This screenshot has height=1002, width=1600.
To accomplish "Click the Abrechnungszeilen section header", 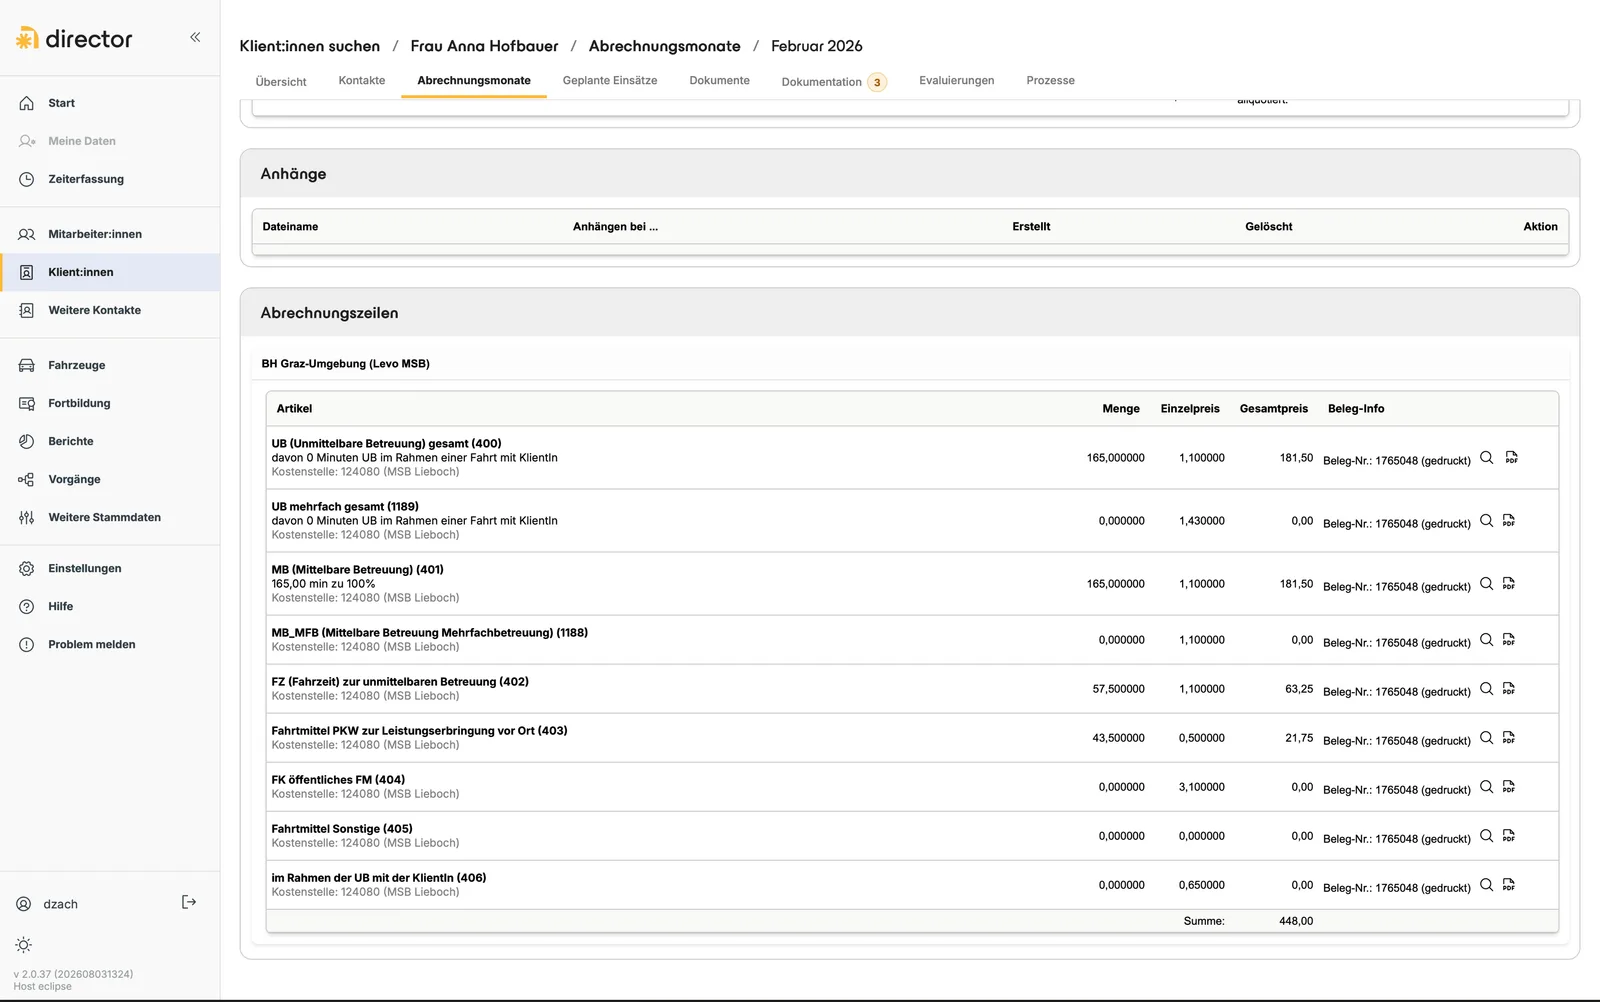I will [910, 313].
